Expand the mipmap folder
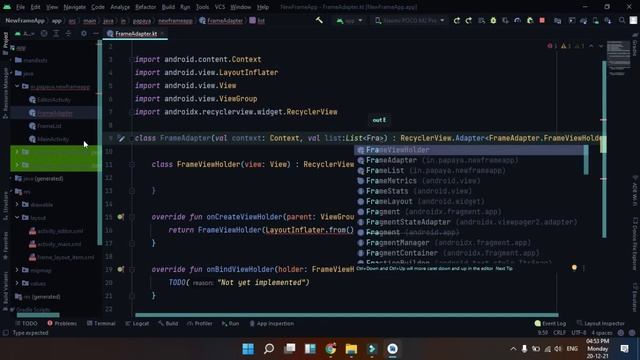This screenshot has width=640, height=360. pos(17,270)
